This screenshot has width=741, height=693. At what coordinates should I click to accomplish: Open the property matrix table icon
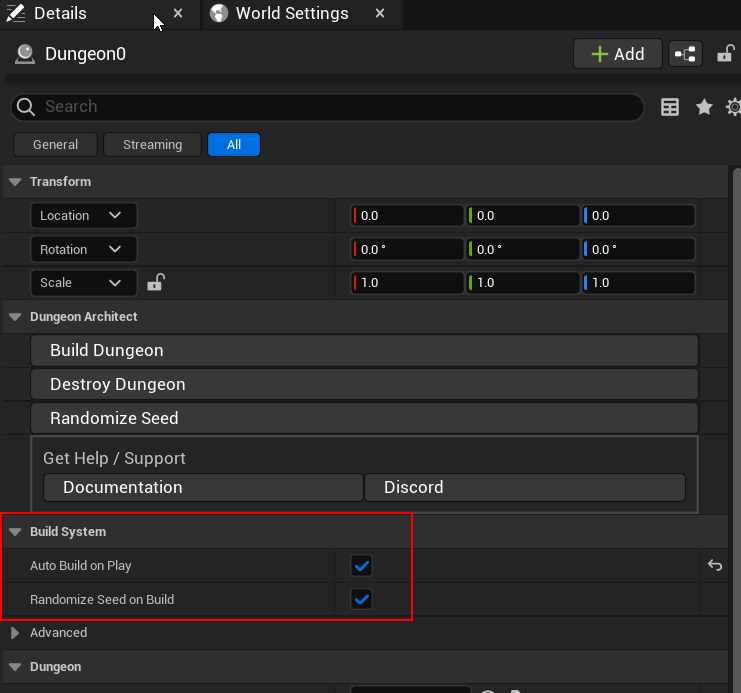670,107
